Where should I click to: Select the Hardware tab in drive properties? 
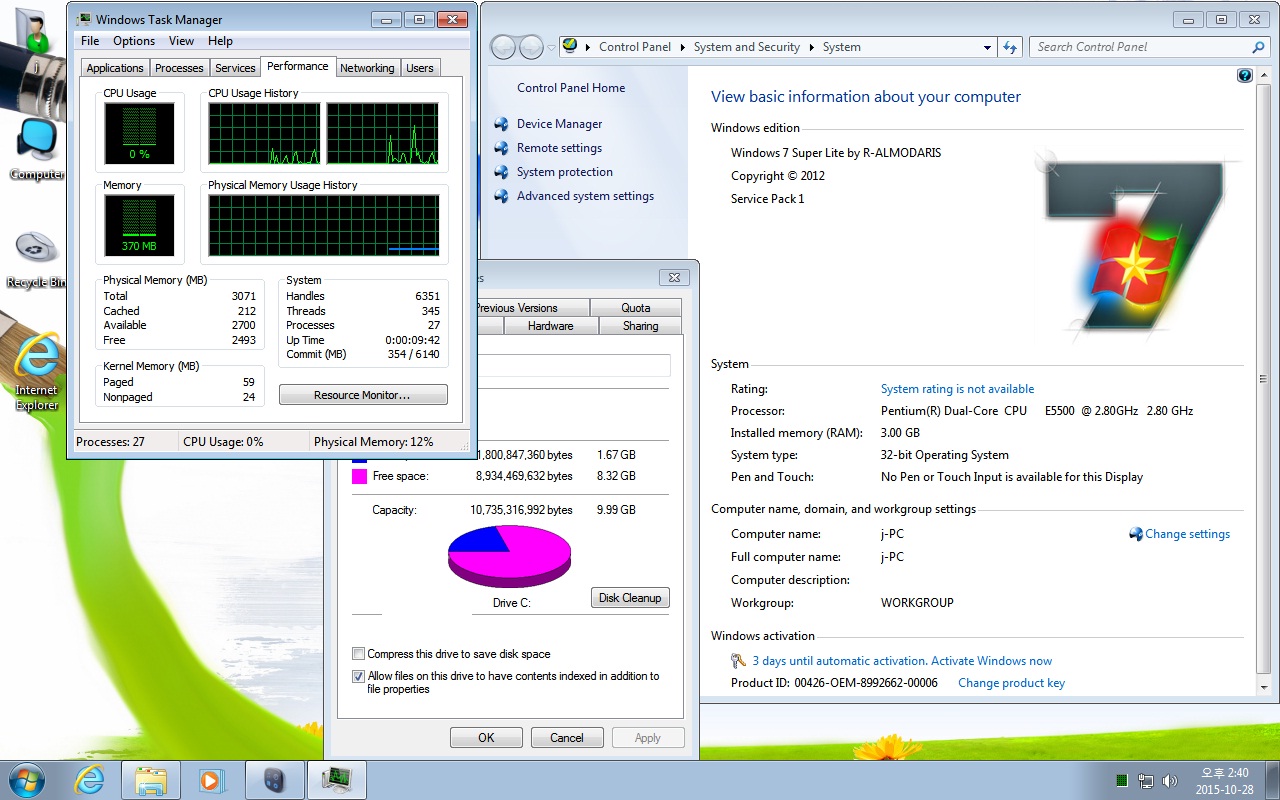[x=550, y=326]
